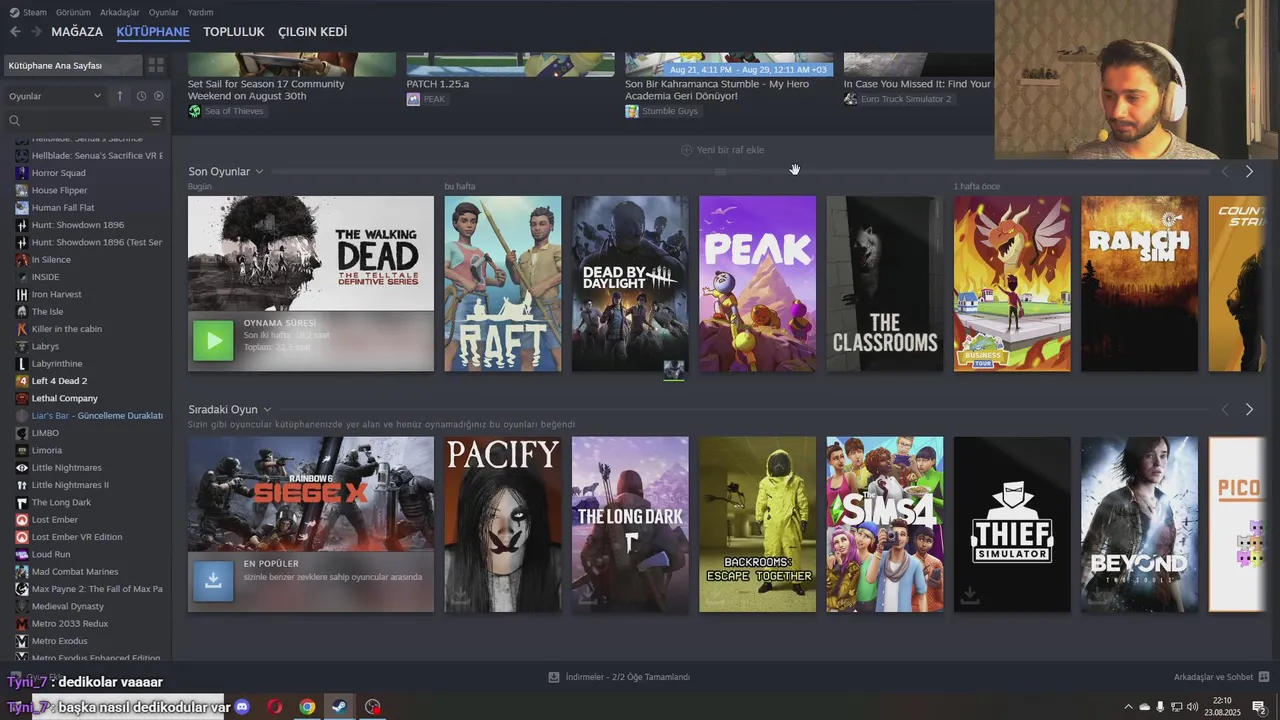Screen dimensions: 1280x720
Task: Open the MAĞAZA tab
Action: (x=77, y=32)
